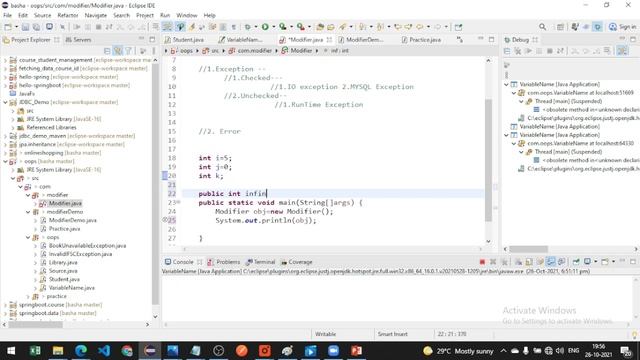Open the Refactor menu
The width and height of the screenshot is (640, 360).
pos(68,15)
